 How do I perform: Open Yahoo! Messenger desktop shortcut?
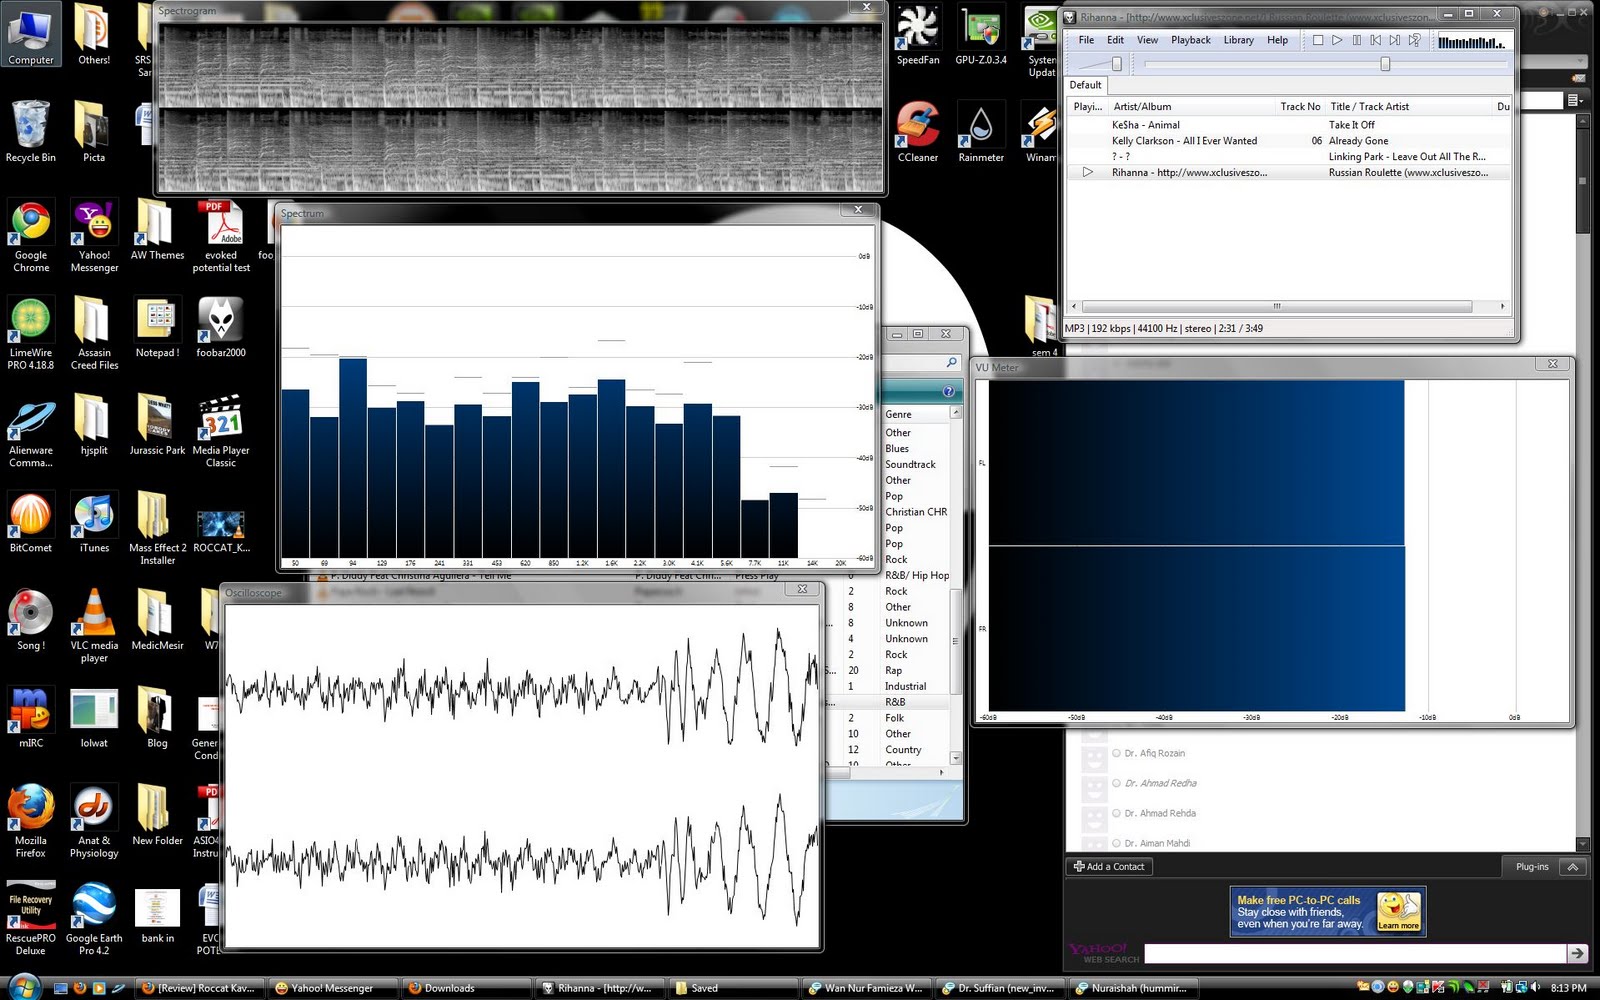coord(94,236)
